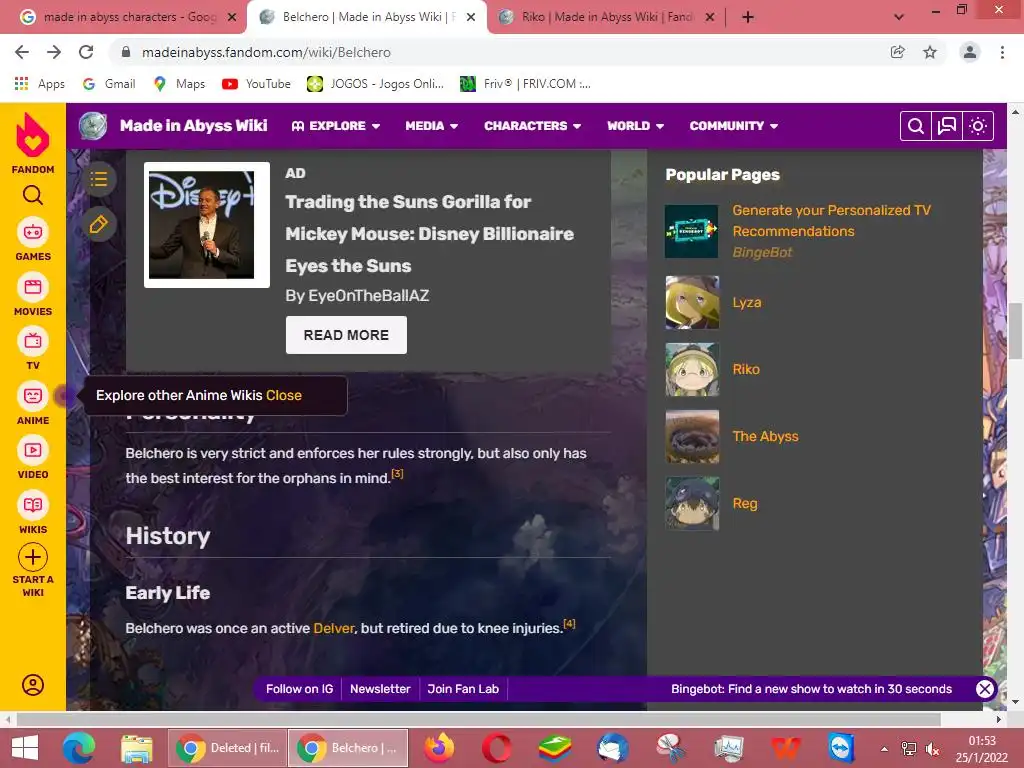This screenshot has width=1024, height=768.
Task: Show hidden system tray icons
Action: [x=884, y=749]
